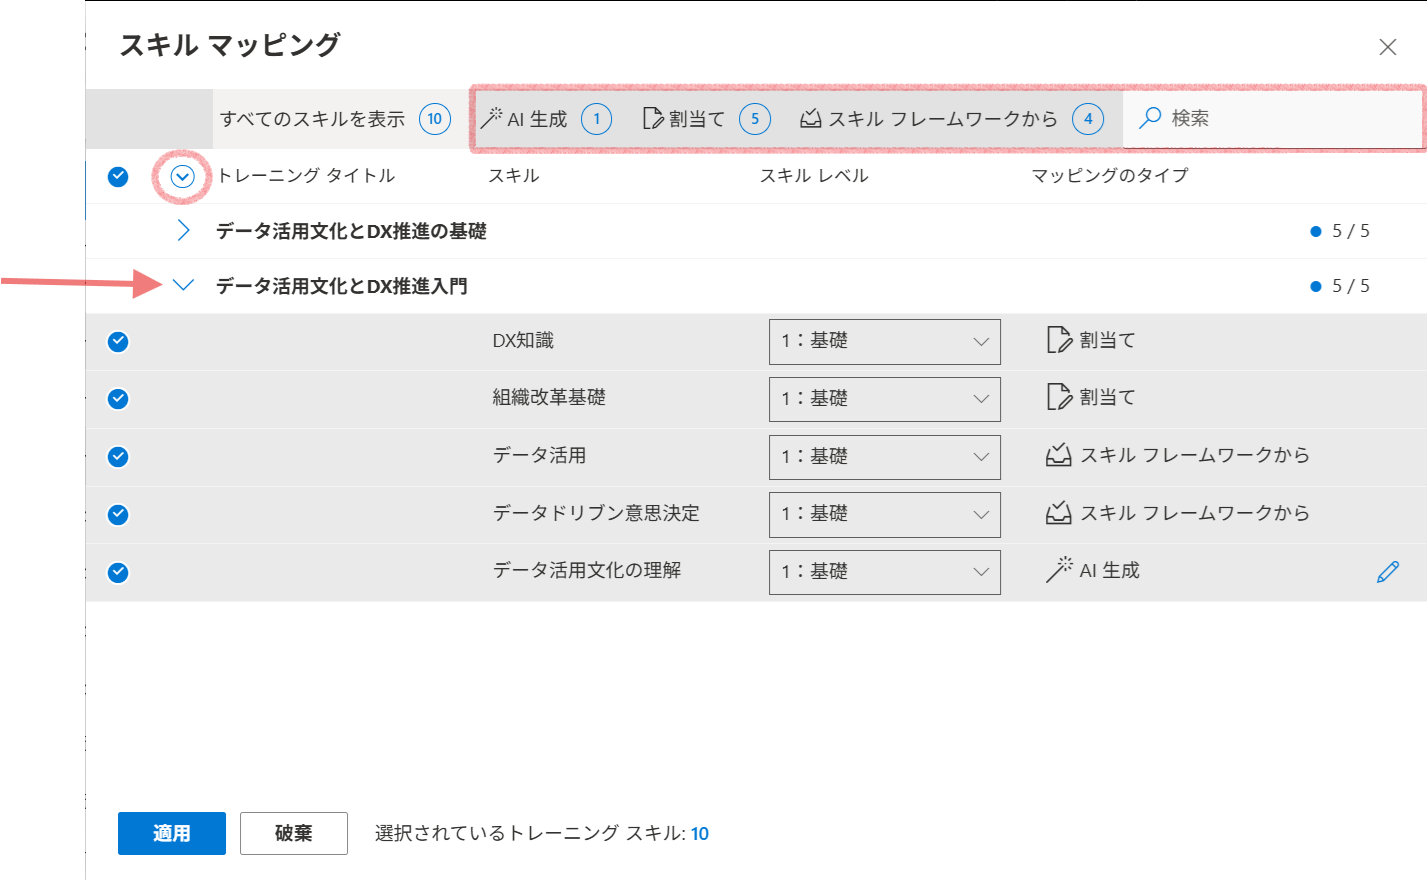Click the 5 / 5 count for DX推進入門

tap(1351, 286)
